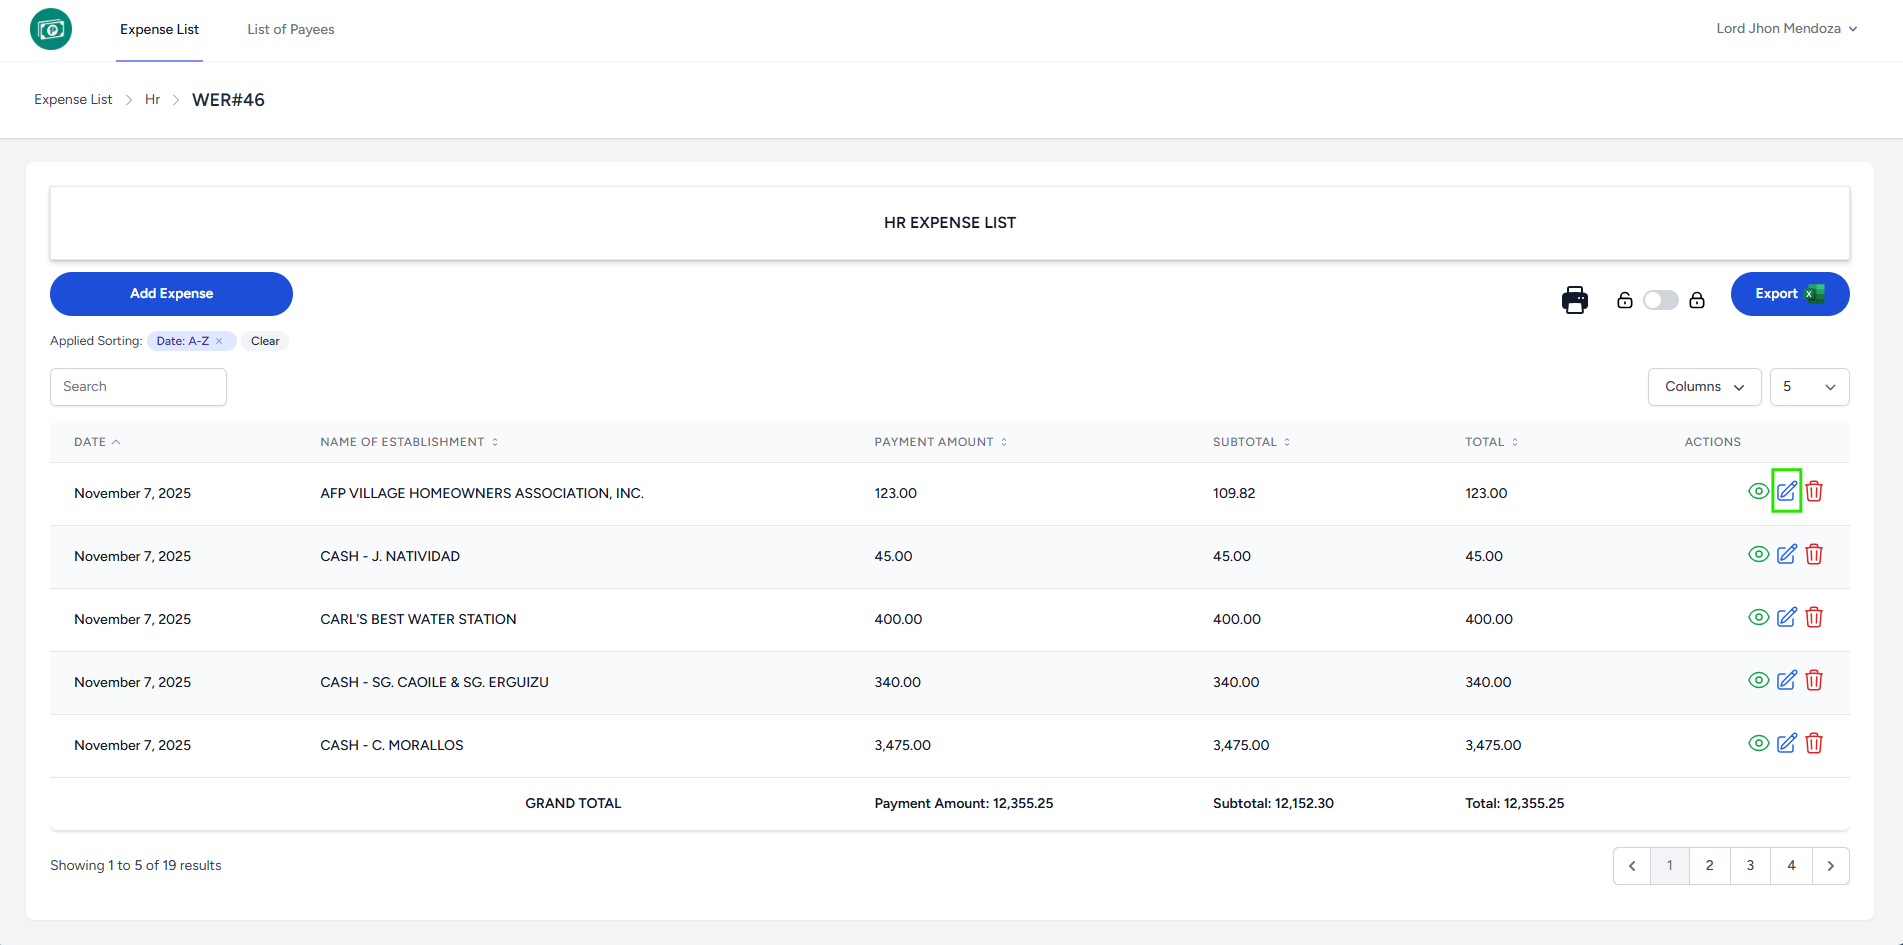Click payment amount 3,475.00
The width and height of the screenshot is (1903, 945).
pos(902,745)
